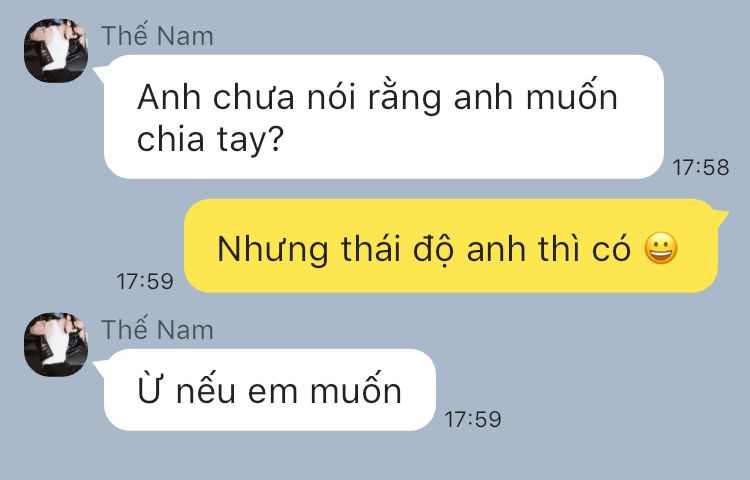The width and height of the screenshot is (750, 480).
Task: Tap the message "Ừ nếu em muốn"
Action: coord(270,390)
